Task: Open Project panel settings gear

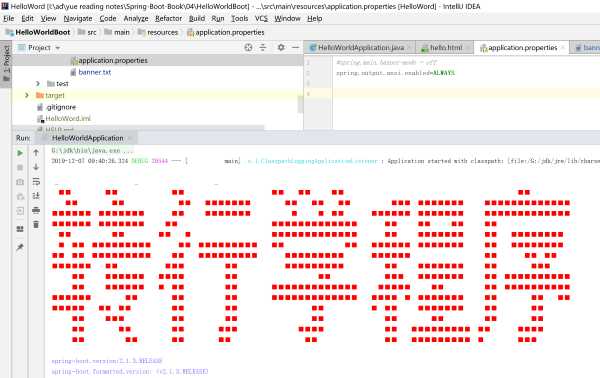Action: [x=281, y=47]
